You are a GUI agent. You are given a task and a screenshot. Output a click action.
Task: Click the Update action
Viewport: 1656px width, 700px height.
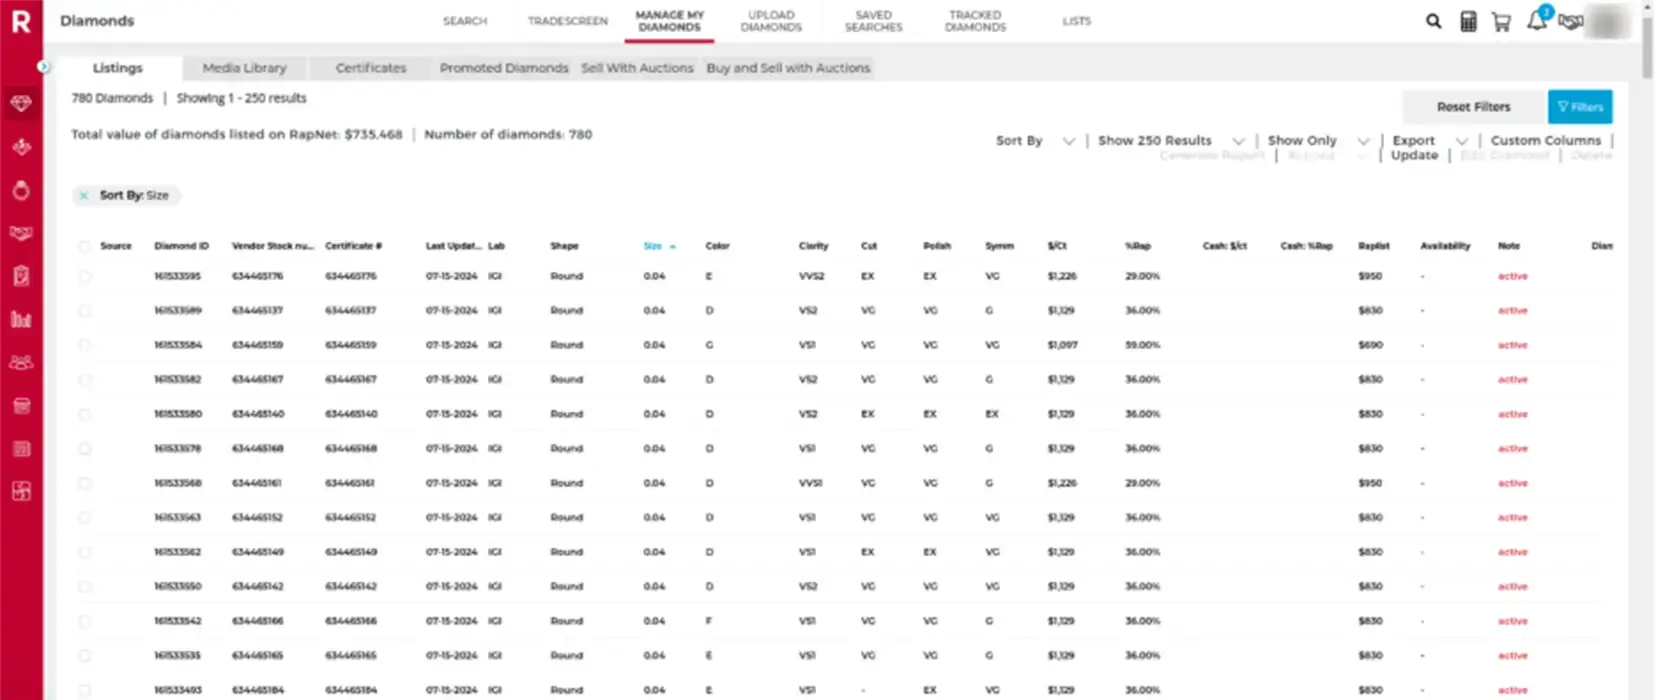coord(1414,156)
